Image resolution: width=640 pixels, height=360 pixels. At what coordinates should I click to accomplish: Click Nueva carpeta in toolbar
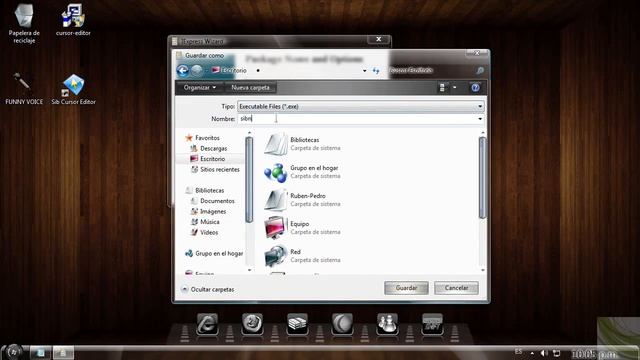pos(250,87)
